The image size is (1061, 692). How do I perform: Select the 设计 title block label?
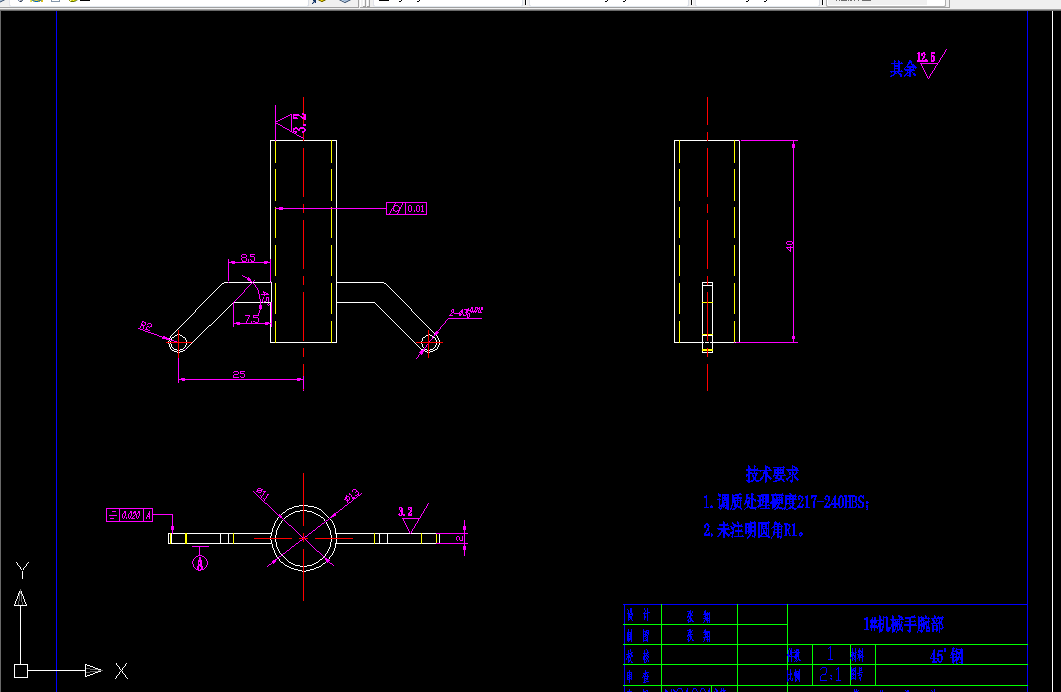click(x=639, y=615)
